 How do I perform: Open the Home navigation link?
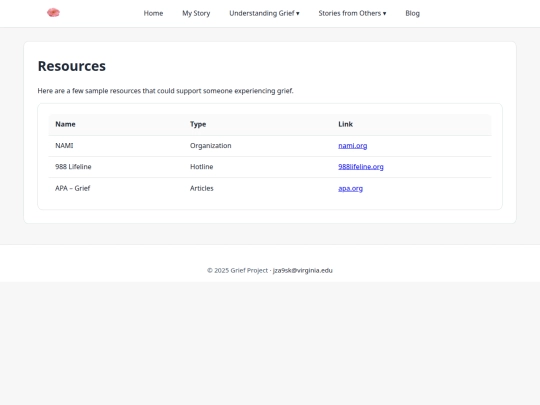coord(153,13)
